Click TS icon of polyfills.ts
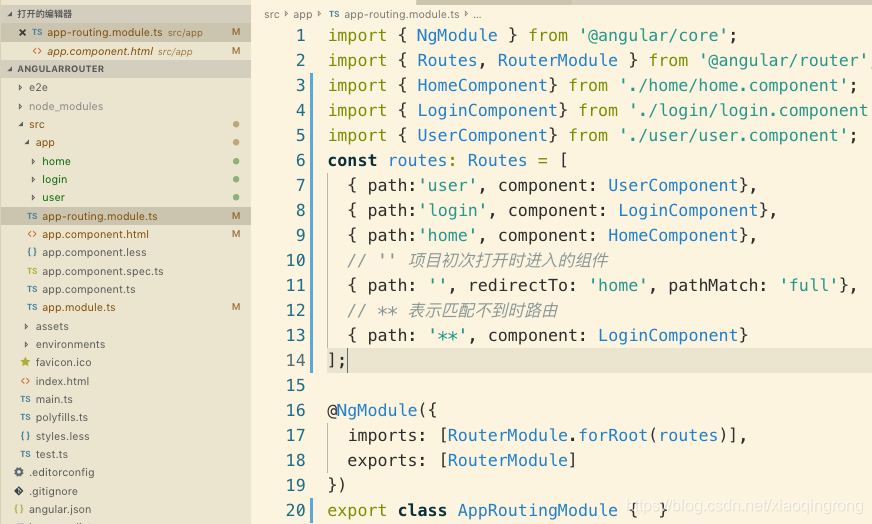Image resolution: width=872 pixels, height=524 pixels. (x=25, y=417)
